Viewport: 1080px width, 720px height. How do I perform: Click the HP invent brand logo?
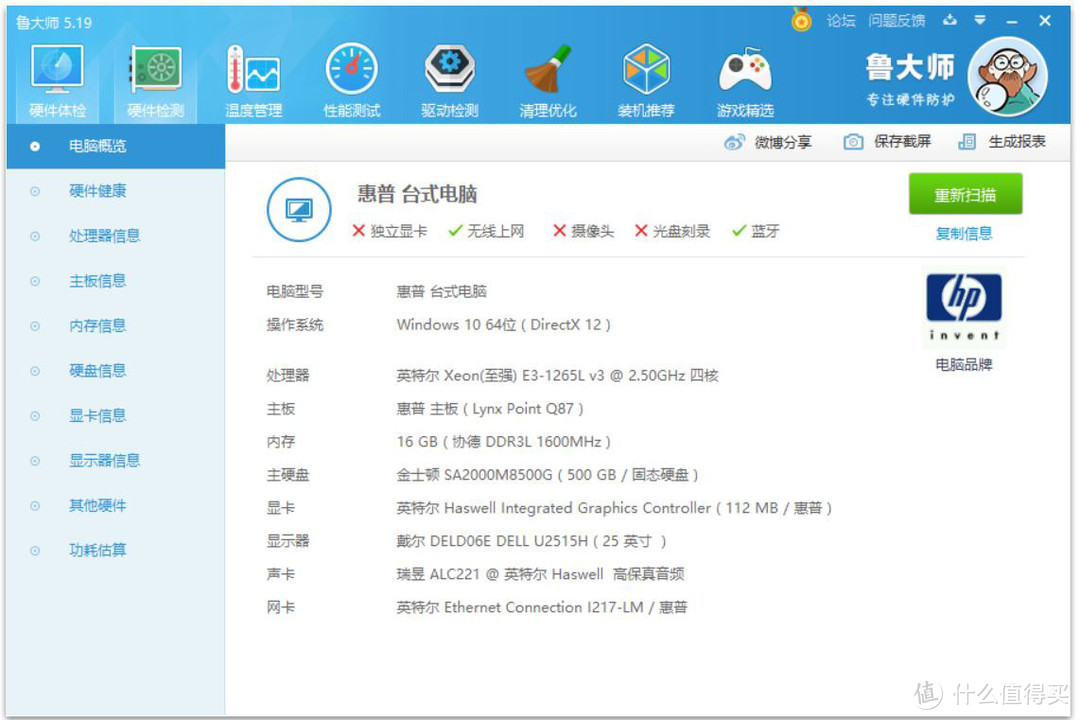(x=963, y=305)
